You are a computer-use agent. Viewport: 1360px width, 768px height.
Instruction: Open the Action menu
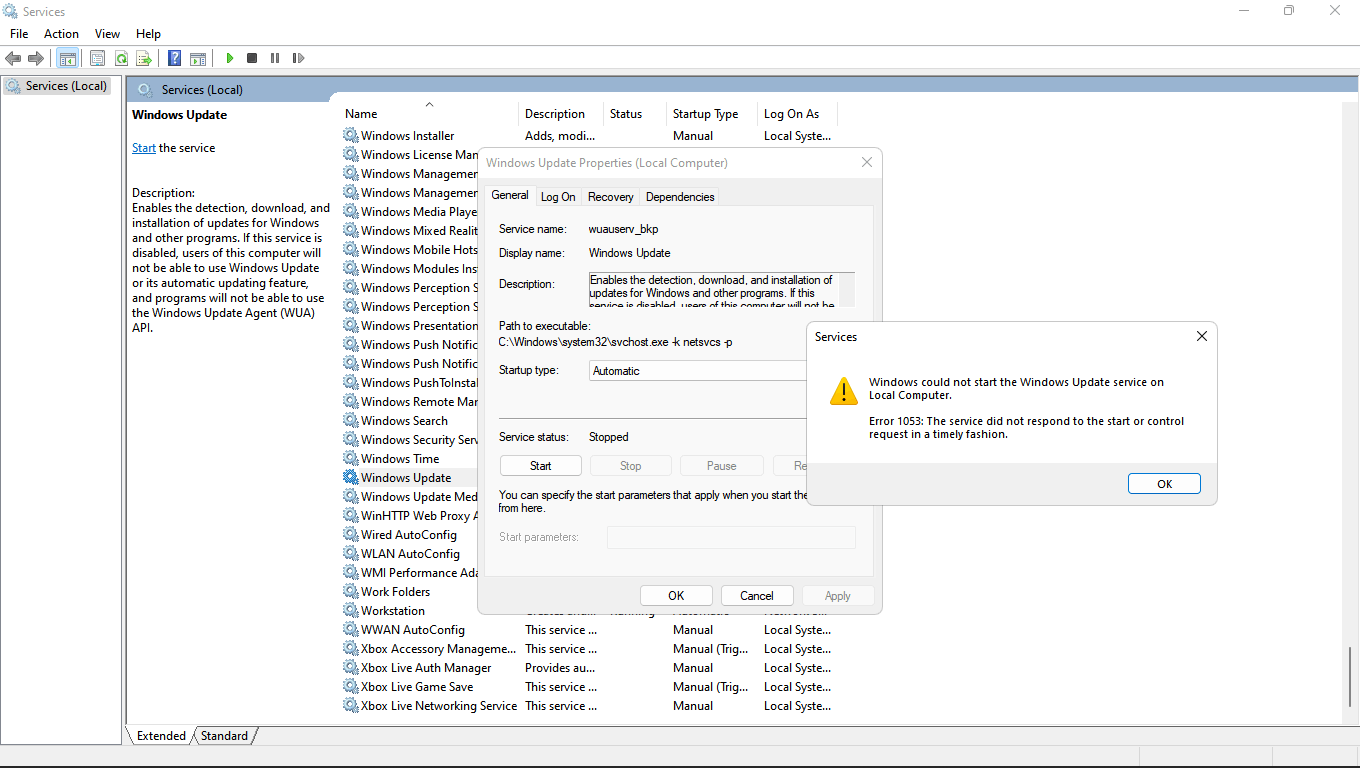(61, 33)
